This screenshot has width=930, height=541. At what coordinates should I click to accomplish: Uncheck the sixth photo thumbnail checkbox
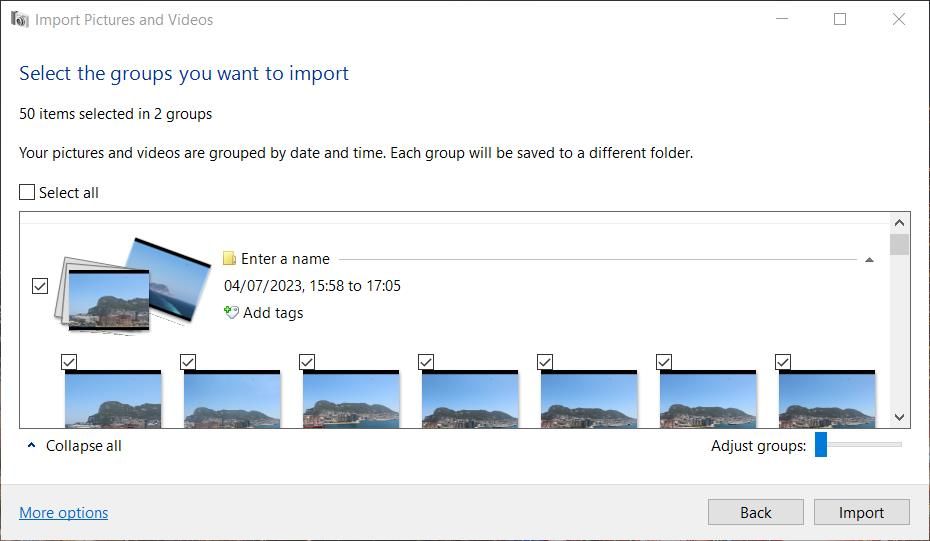[664, 362]
